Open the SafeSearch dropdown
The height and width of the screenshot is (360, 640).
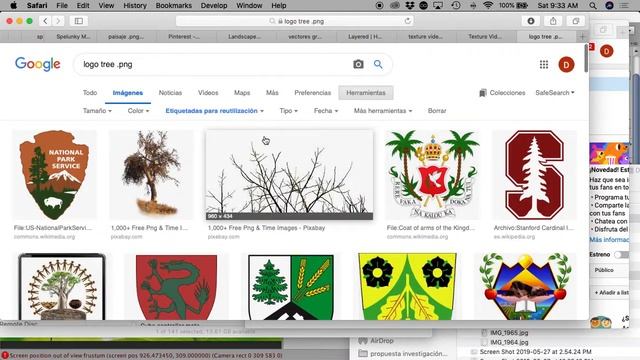point(555,93)
